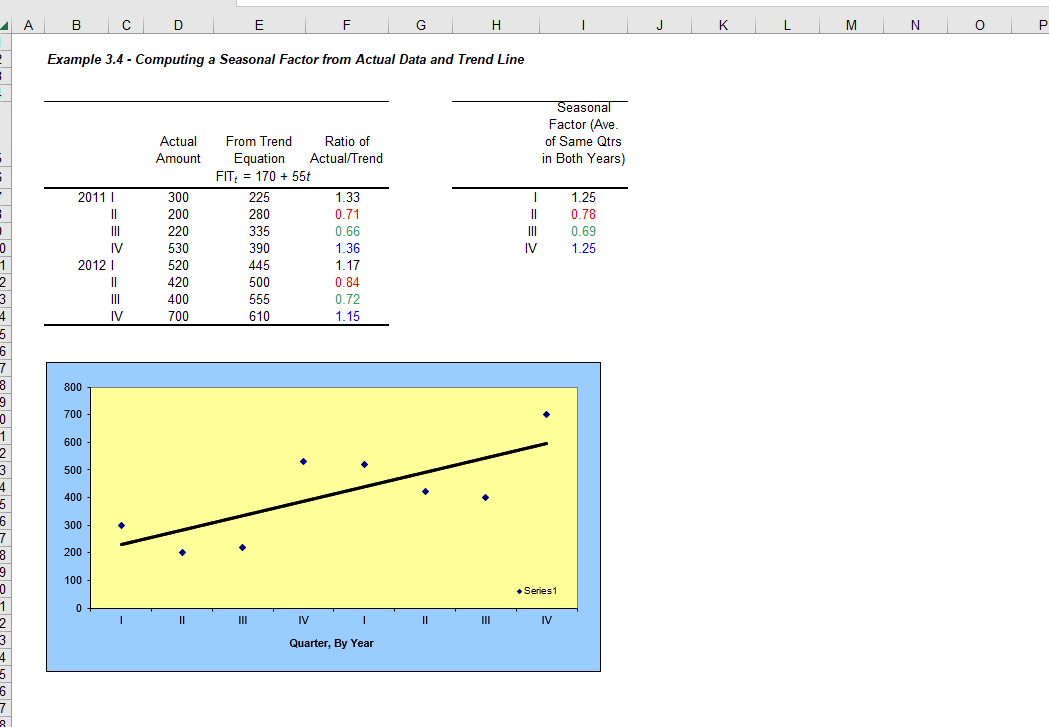Screen dimensions: 1049x727
Task: Select trend value cell 610
Action: point(260,316)
